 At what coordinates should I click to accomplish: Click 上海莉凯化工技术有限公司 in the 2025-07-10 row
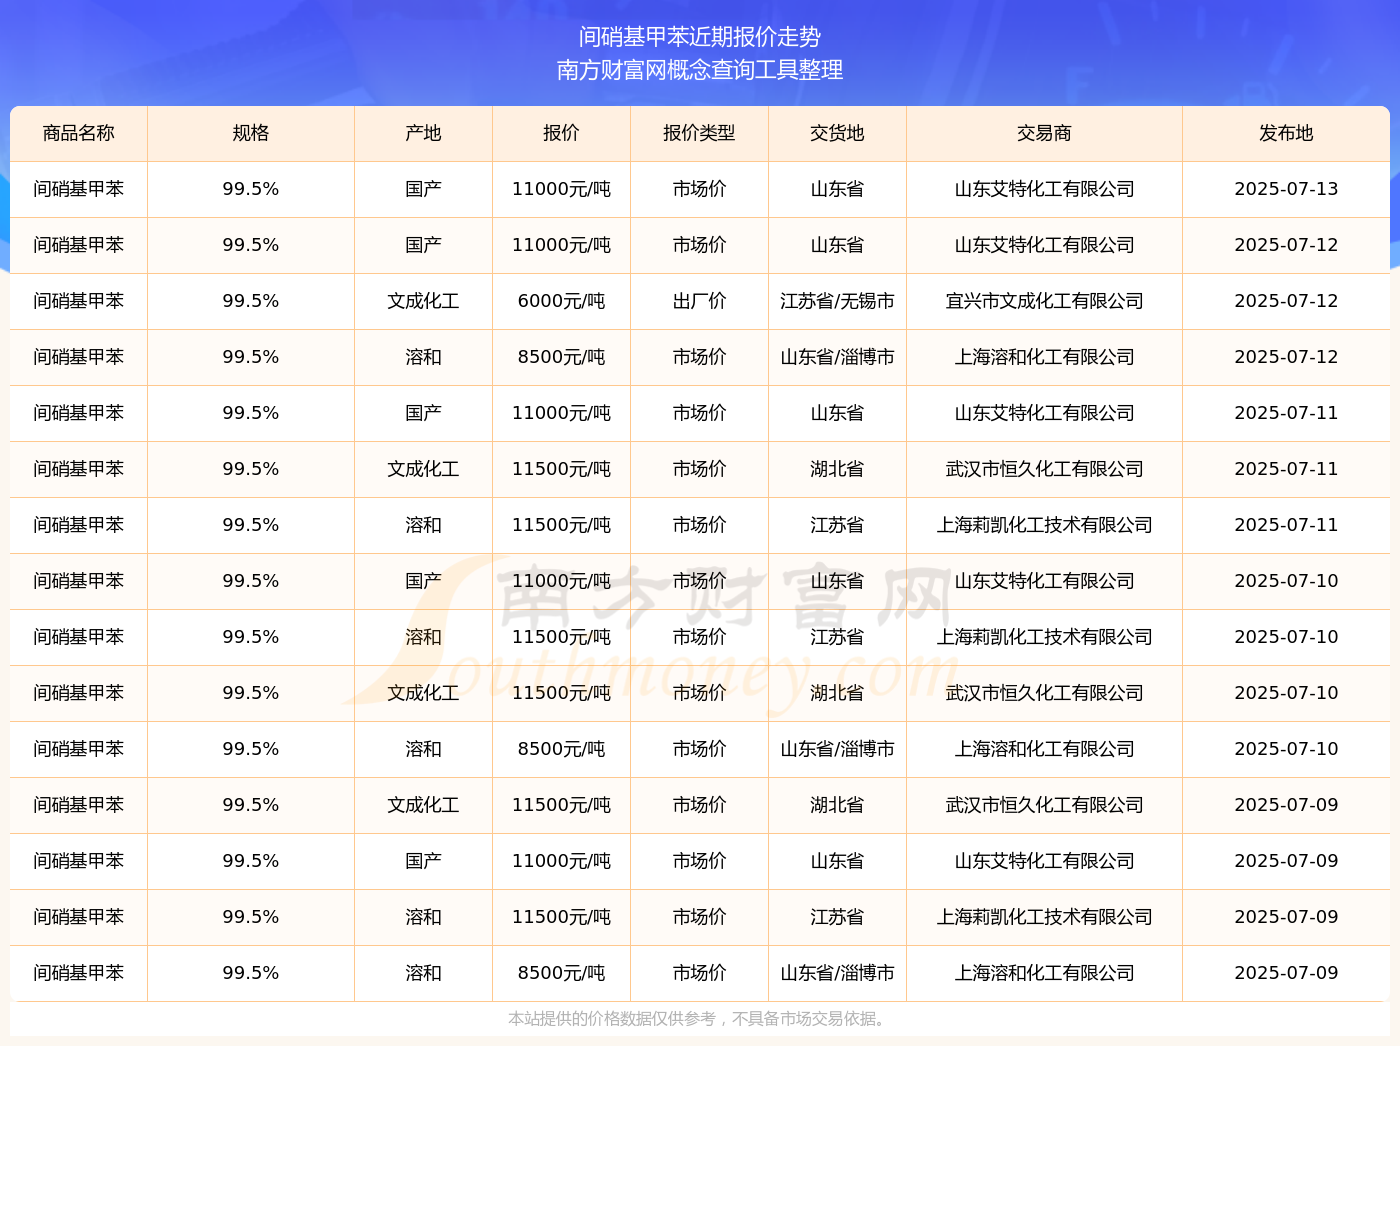click(x=1044, y=637)
